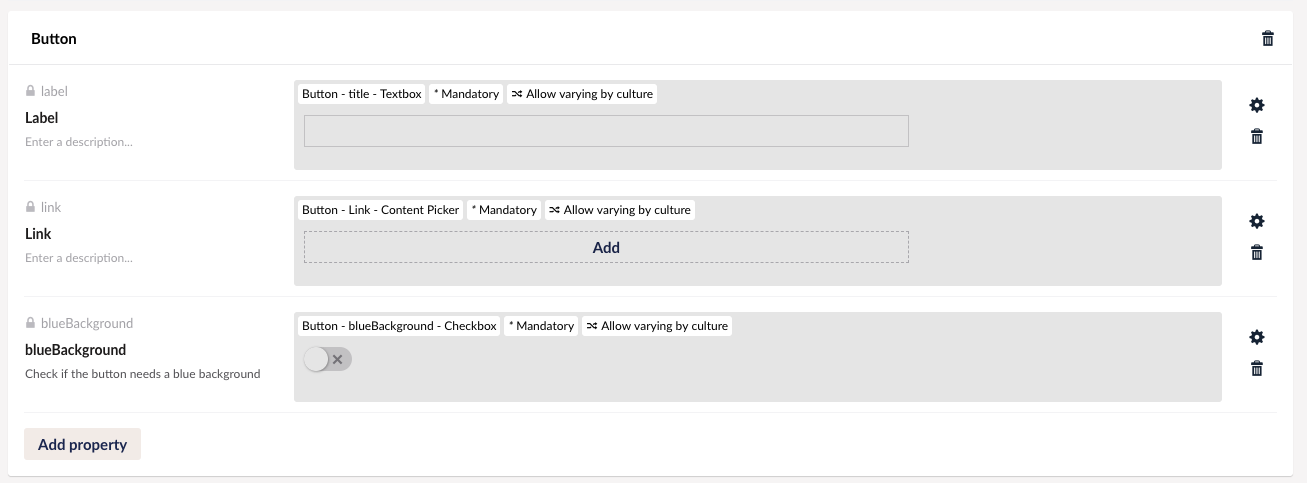Click the Label title textbox field
Viewport: 1307px width, 483px height.
pos(606,131)
